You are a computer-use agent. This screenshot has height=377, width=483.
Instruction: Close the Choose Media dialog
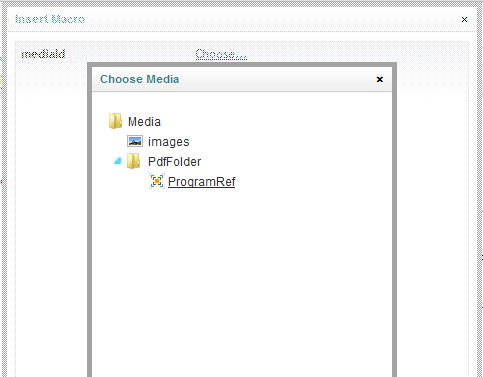(380, 79)
